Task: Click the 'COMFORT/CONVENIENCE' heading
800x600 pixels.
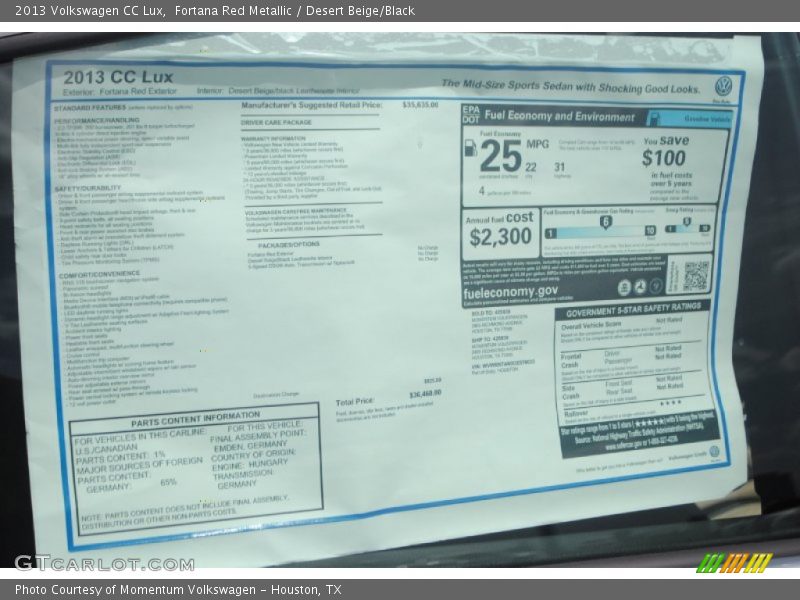Action: [x=99, y=275]
